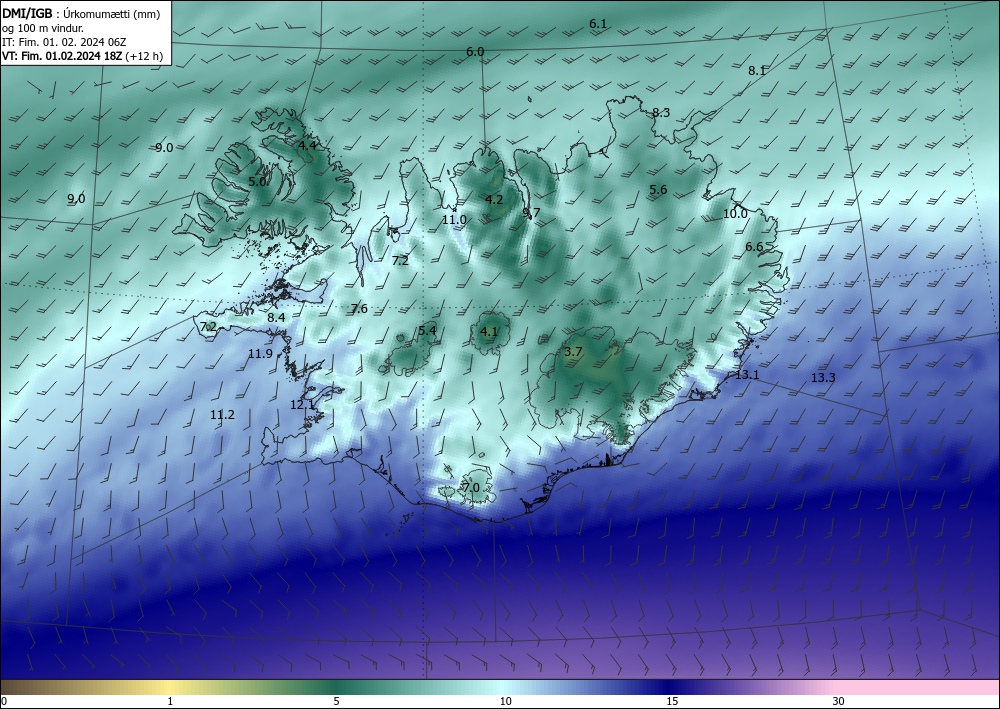Select the 9.7 value label
The height and width of the screenshot is (709, 1000).
click(x=531, y=212)
